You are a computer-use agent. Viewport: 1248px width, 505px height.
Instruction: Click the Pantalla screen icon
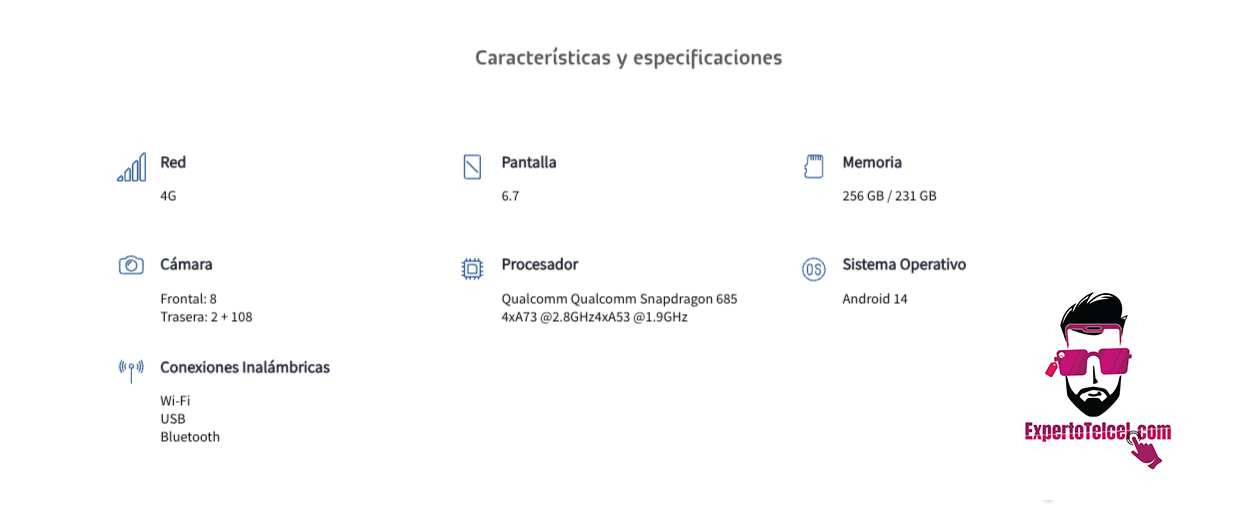pos(473,167)
